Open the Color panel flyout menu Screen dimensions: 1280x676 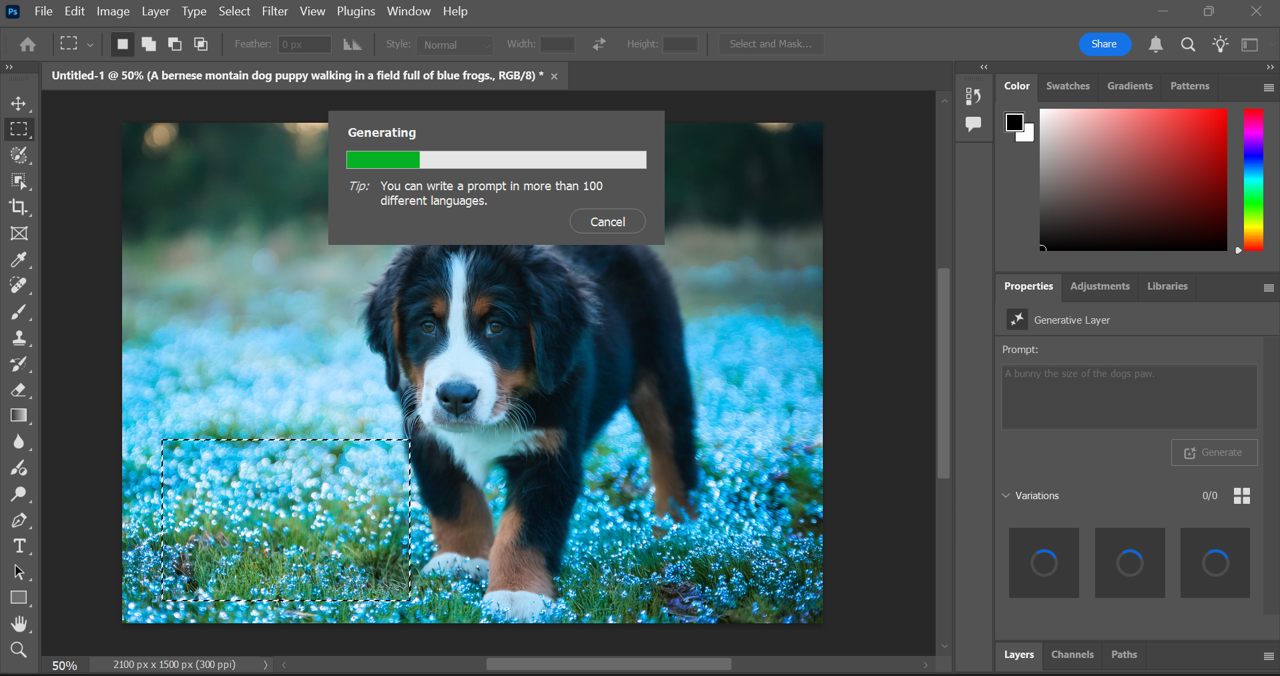point(1268,87)
